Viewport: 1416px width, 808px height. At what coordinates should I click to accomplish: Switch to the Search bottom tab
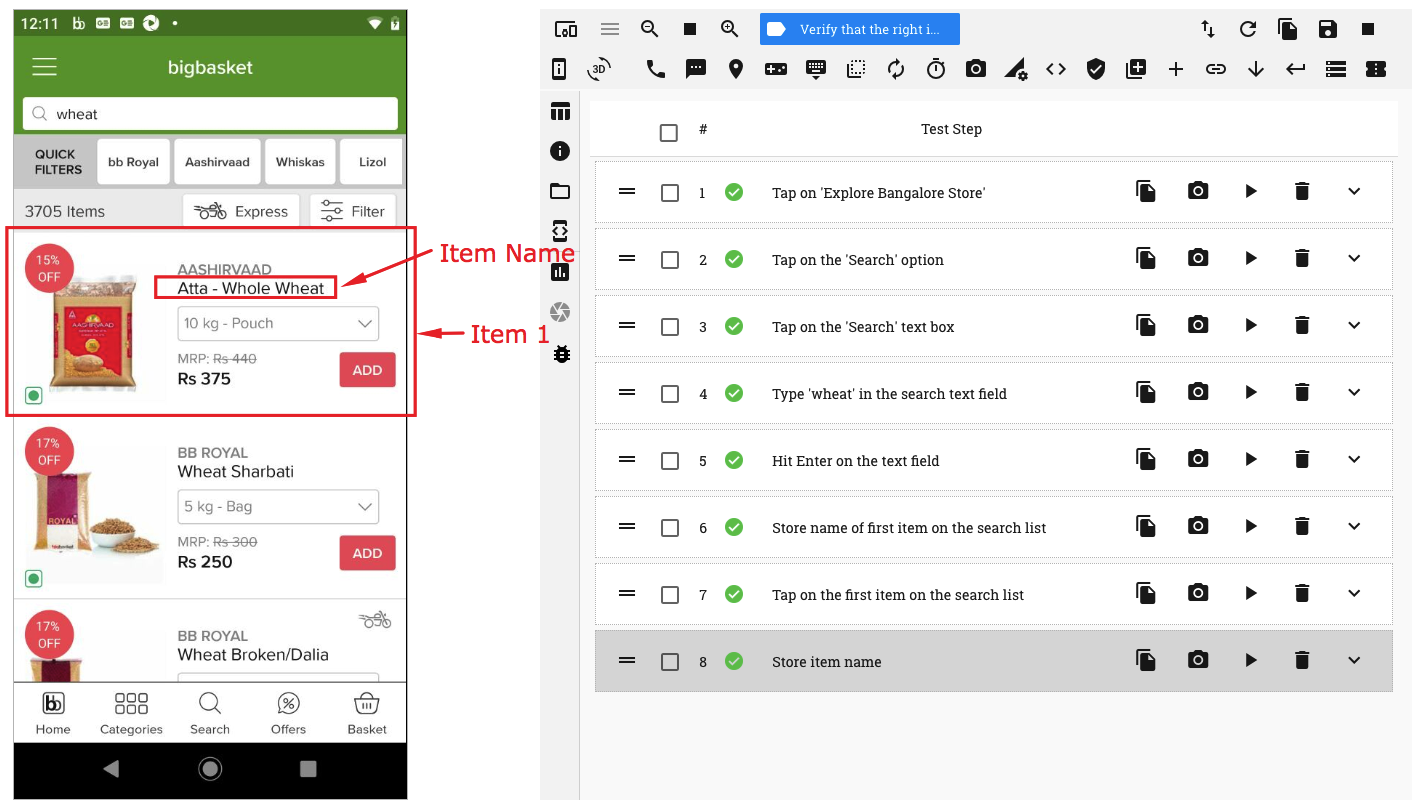(210, 714)
